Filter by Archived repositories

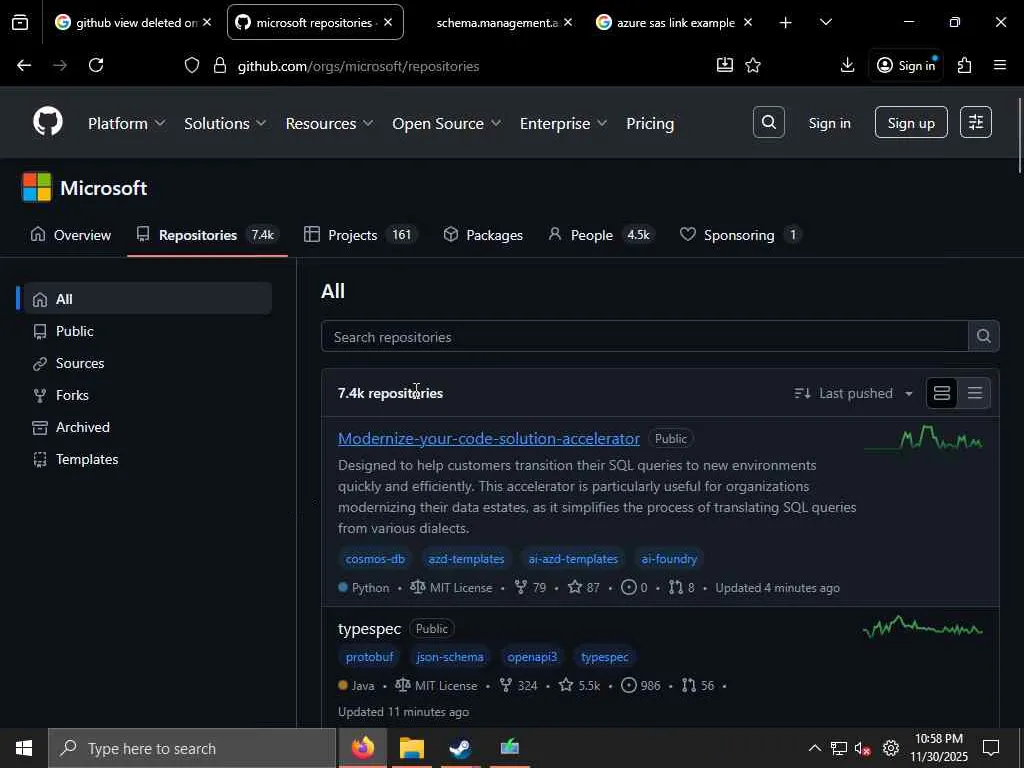[x=148, y=427]
